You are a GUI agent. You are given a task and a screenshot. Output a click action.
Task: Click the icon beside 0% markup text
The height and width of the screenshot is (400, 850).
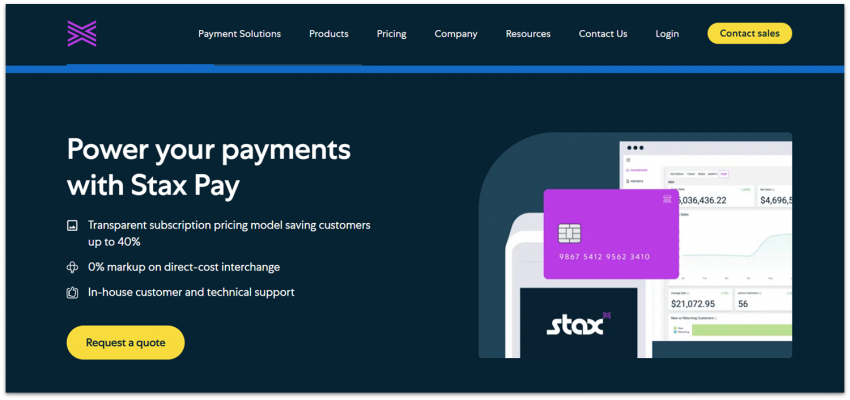(x=72, y=267)
